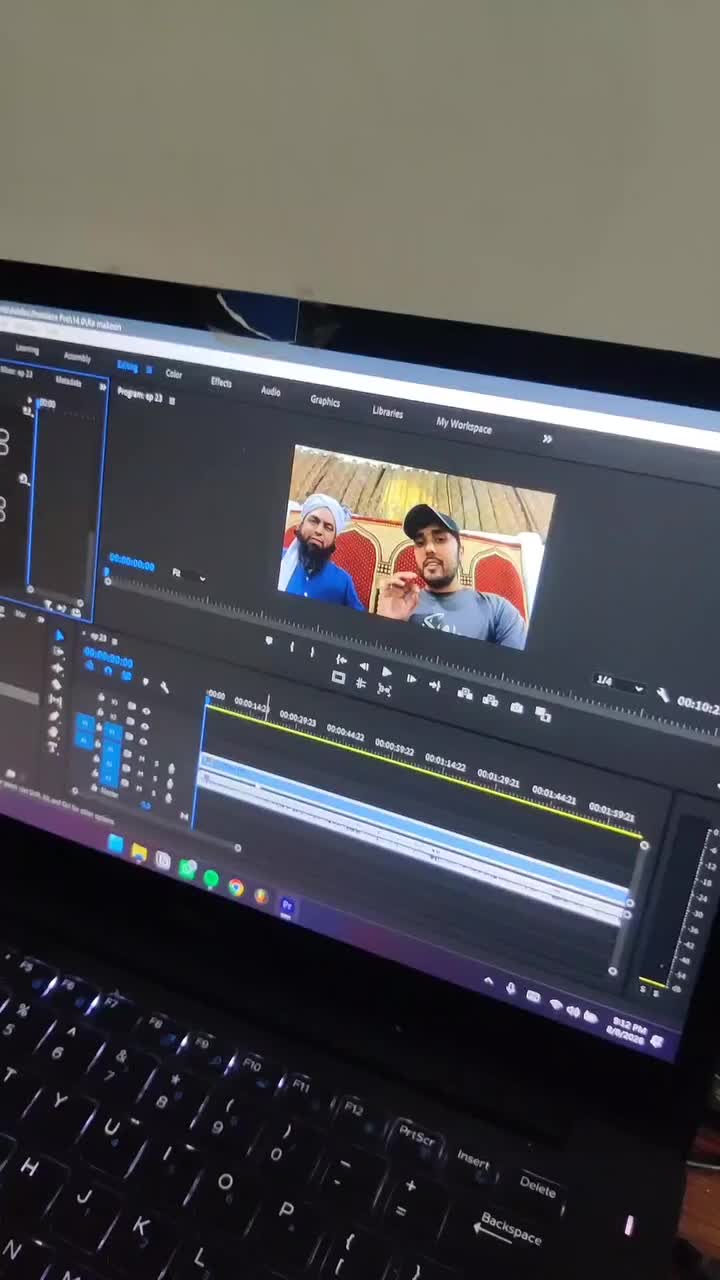
Task: Click the Lift button
Action: [465, 694]
